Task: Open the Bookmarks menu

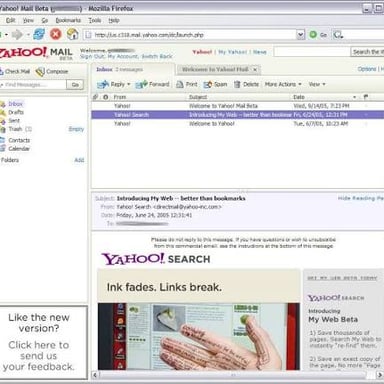Action: [68, 20]
